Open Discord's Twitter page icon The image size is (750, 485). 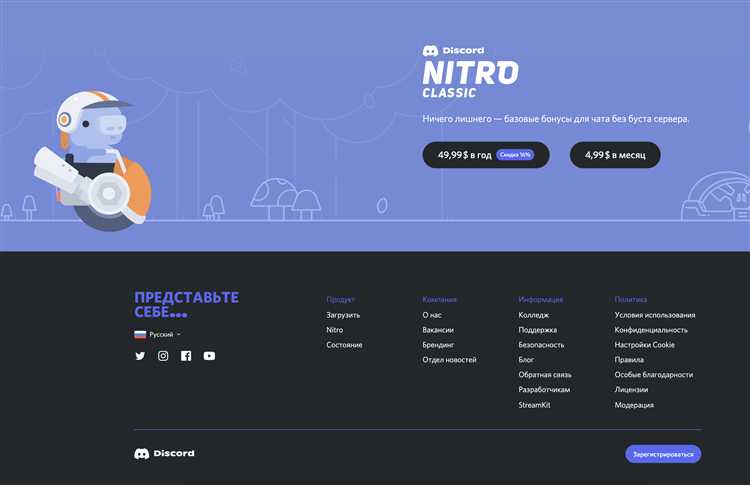click(x=140, y=356)
